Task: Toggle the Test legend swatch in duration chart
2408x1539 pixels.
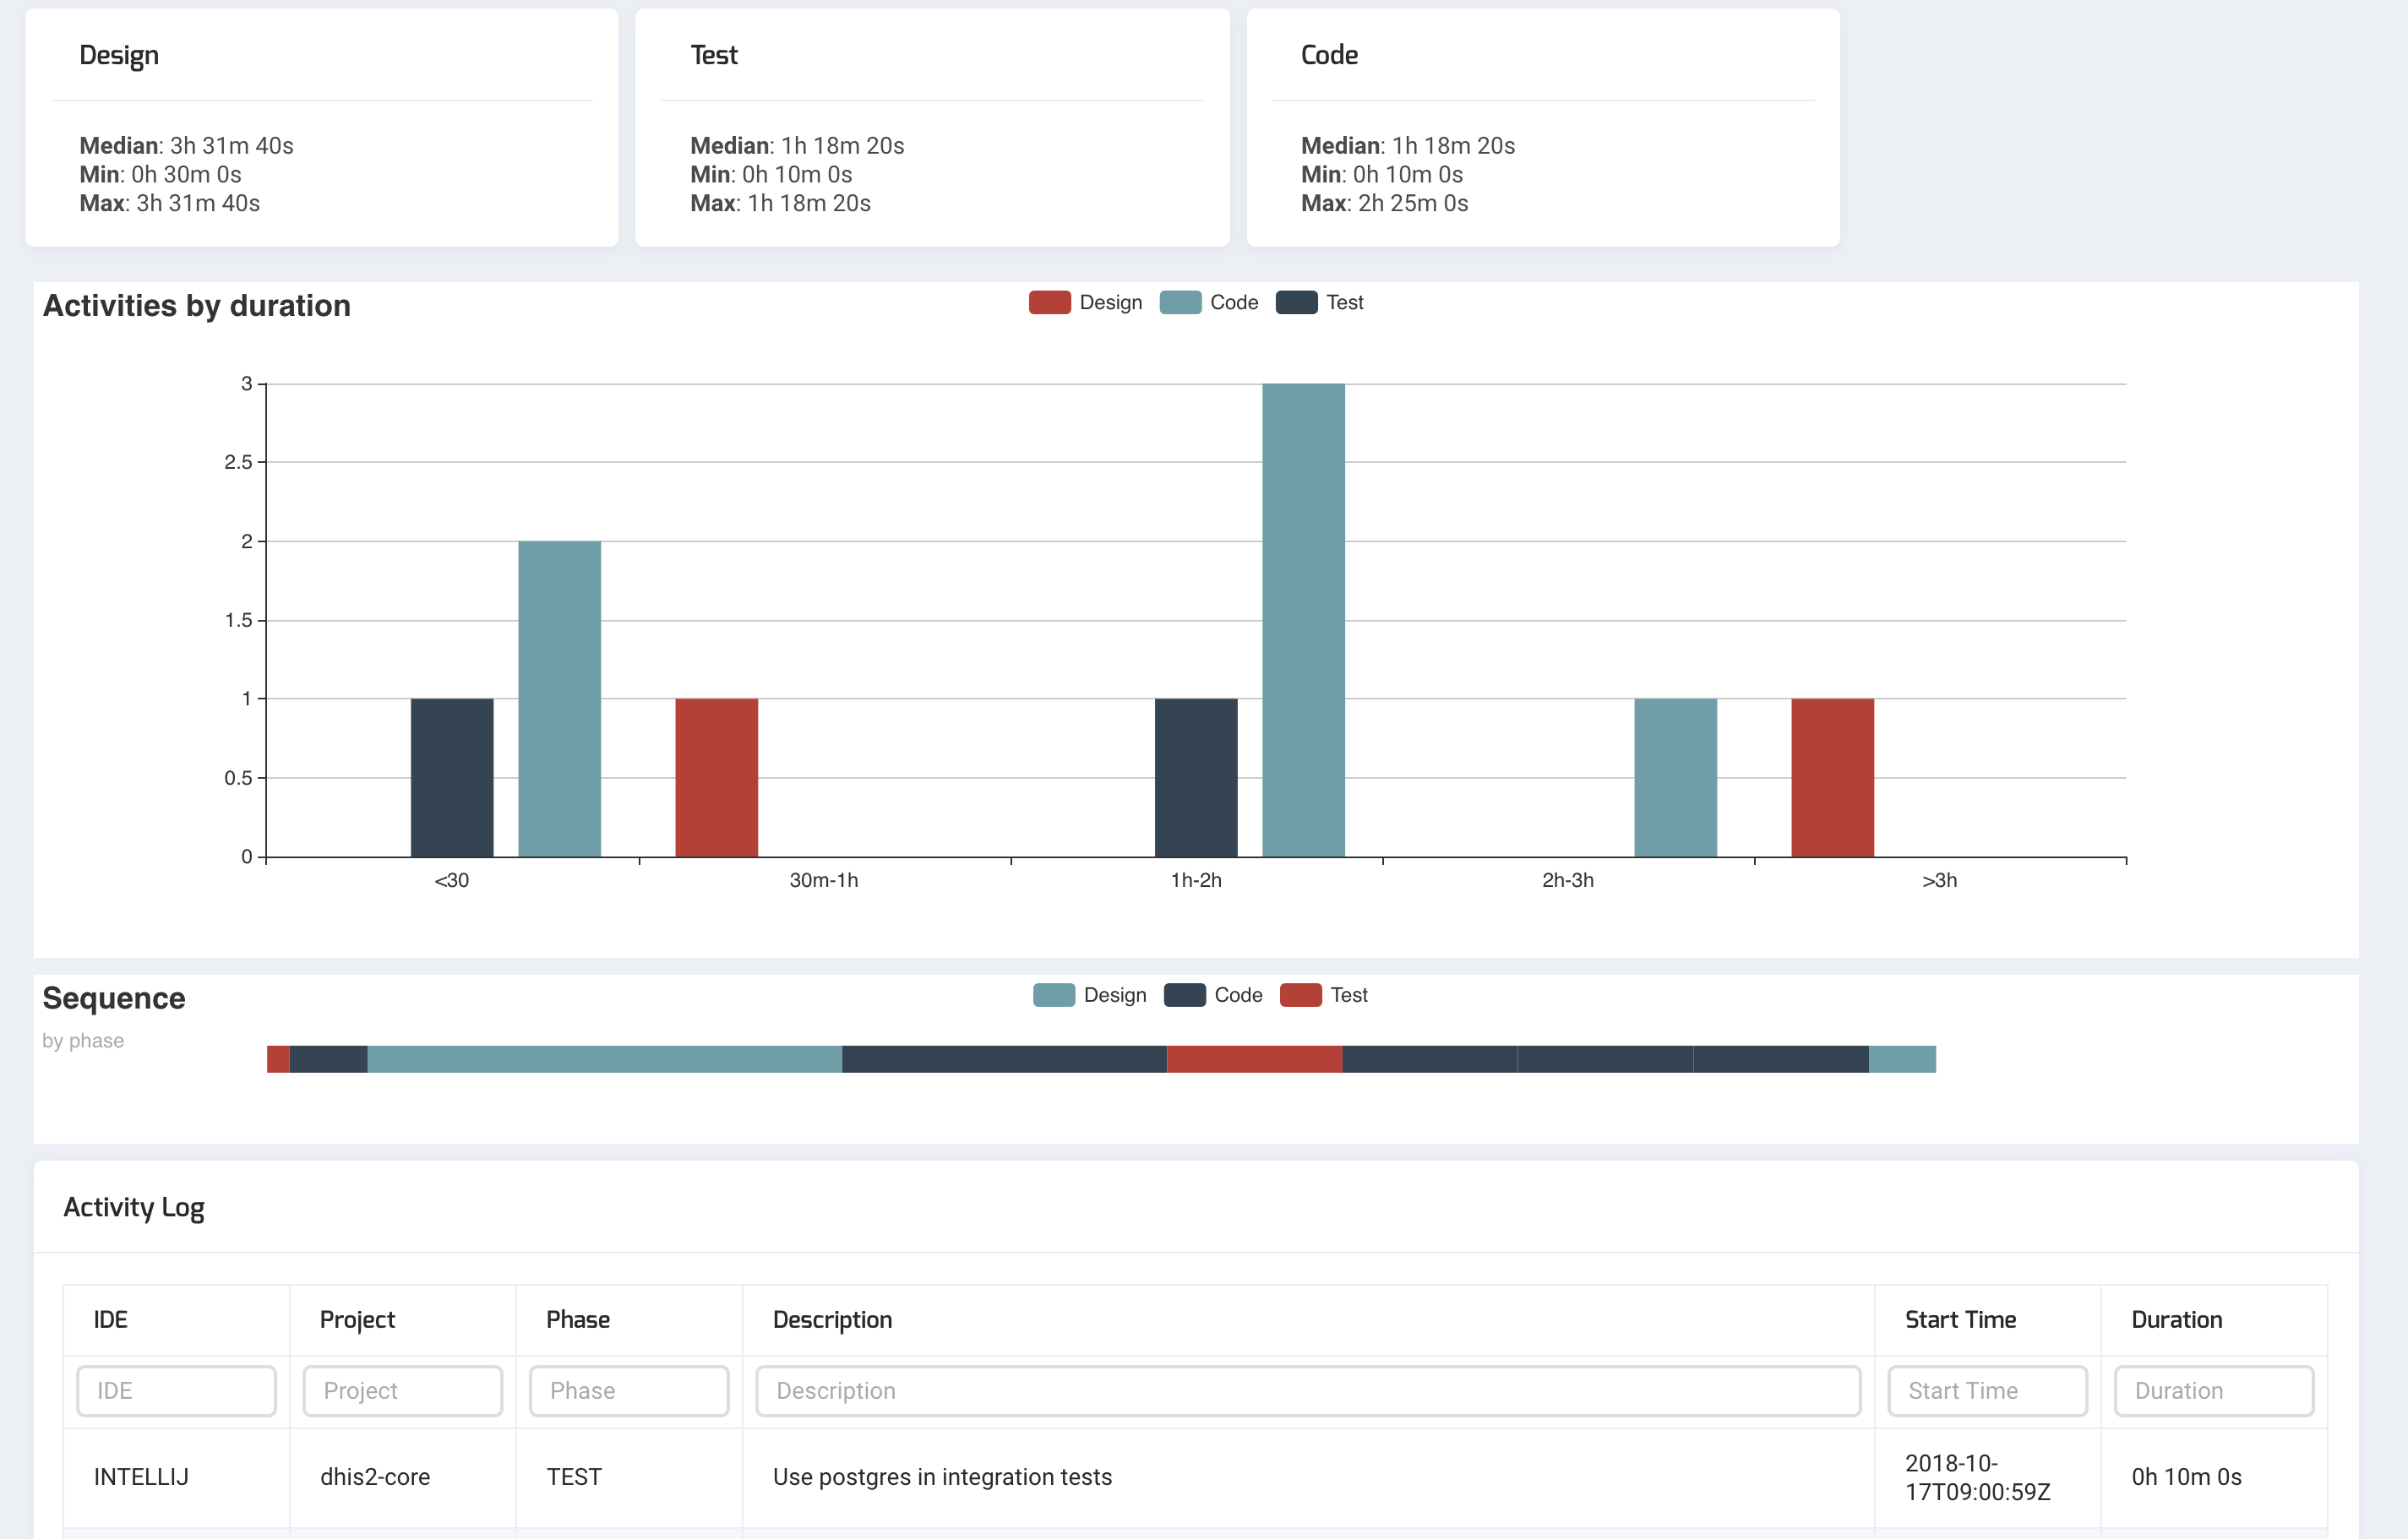Action: click(1296, 303)
